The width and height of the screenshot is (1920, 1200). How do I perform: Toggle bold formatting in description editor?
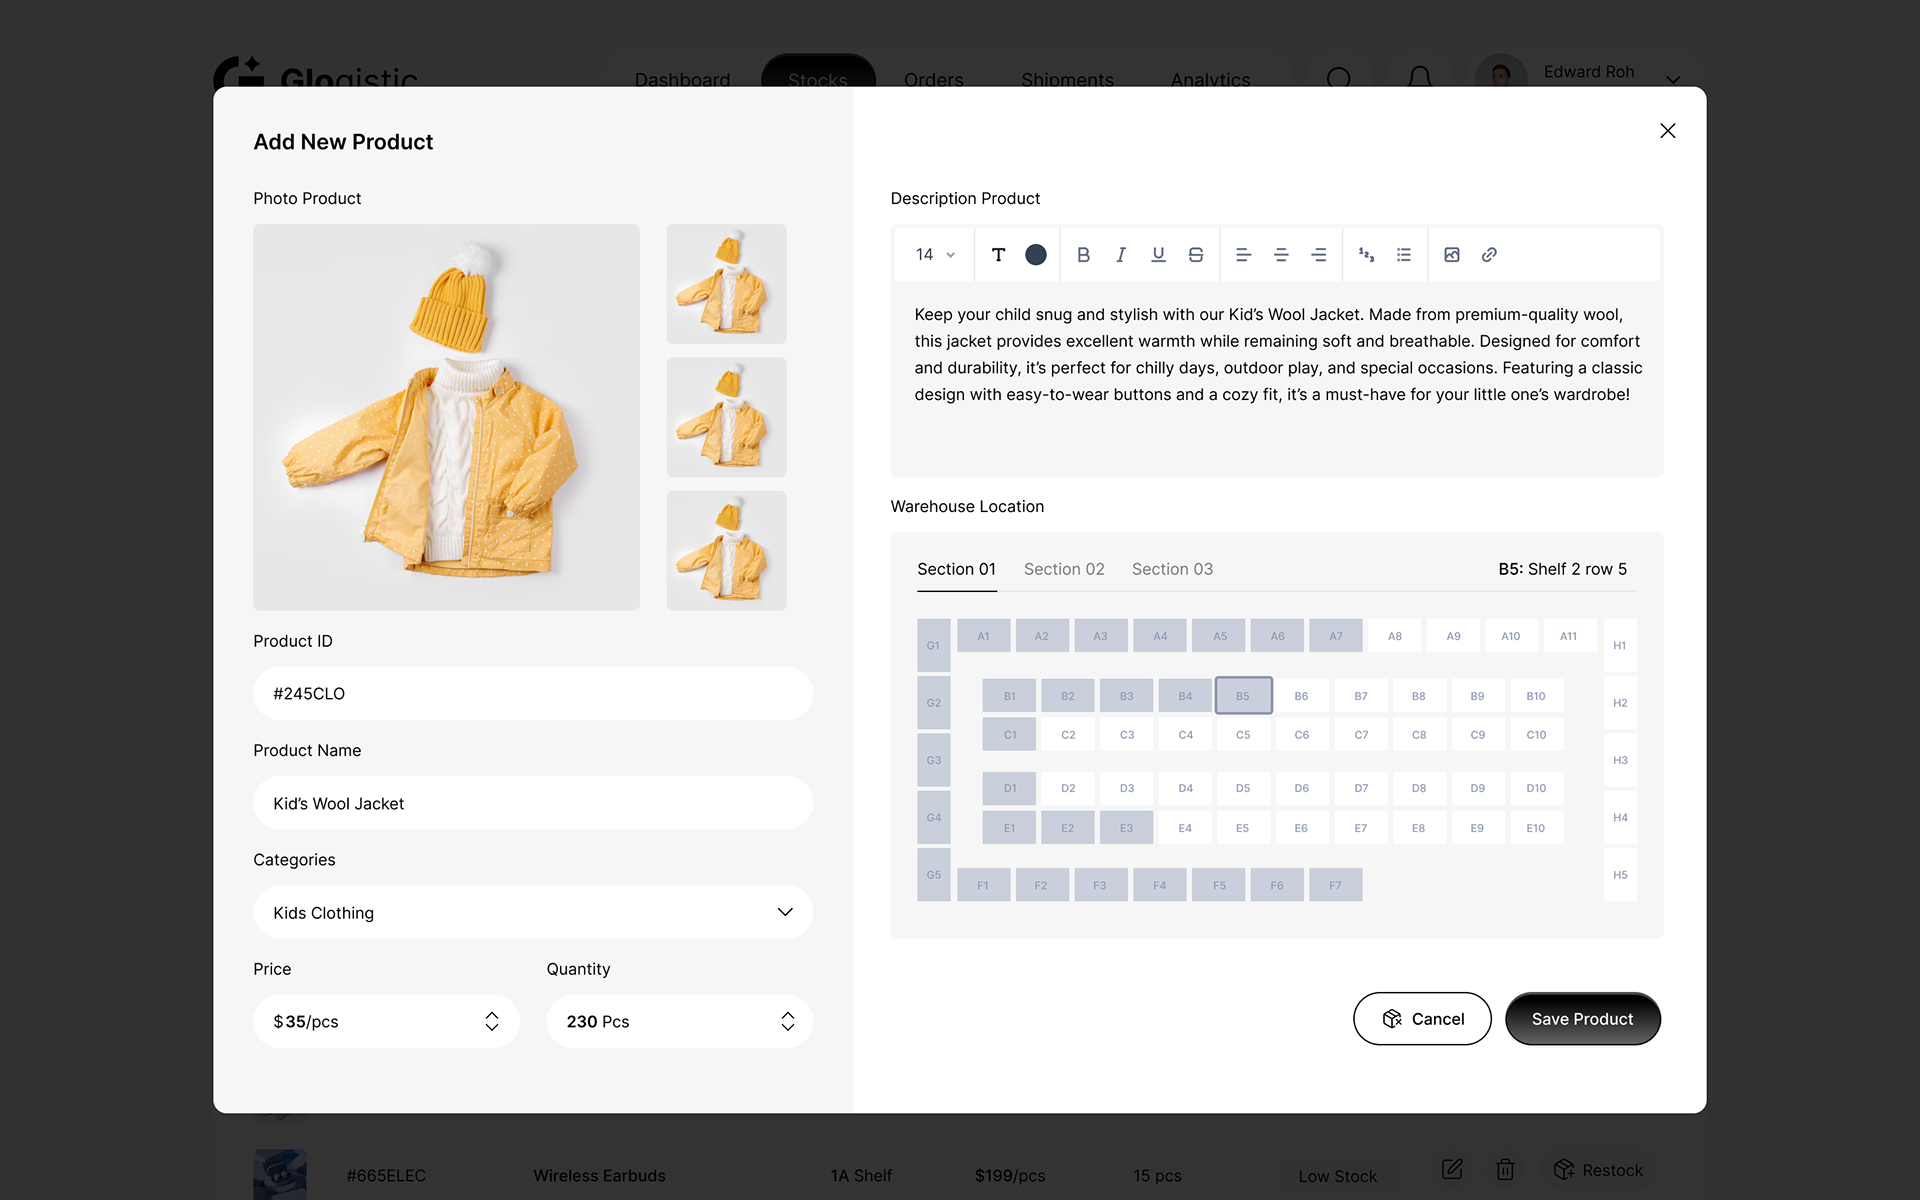click(x=1083, y=255)
